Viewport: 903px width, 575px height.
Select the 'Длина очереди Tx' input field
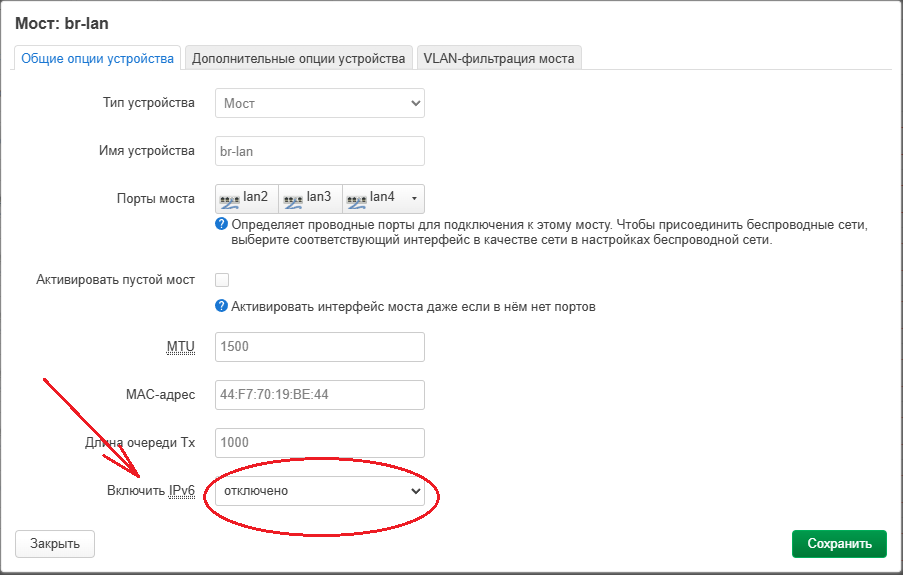320,443
